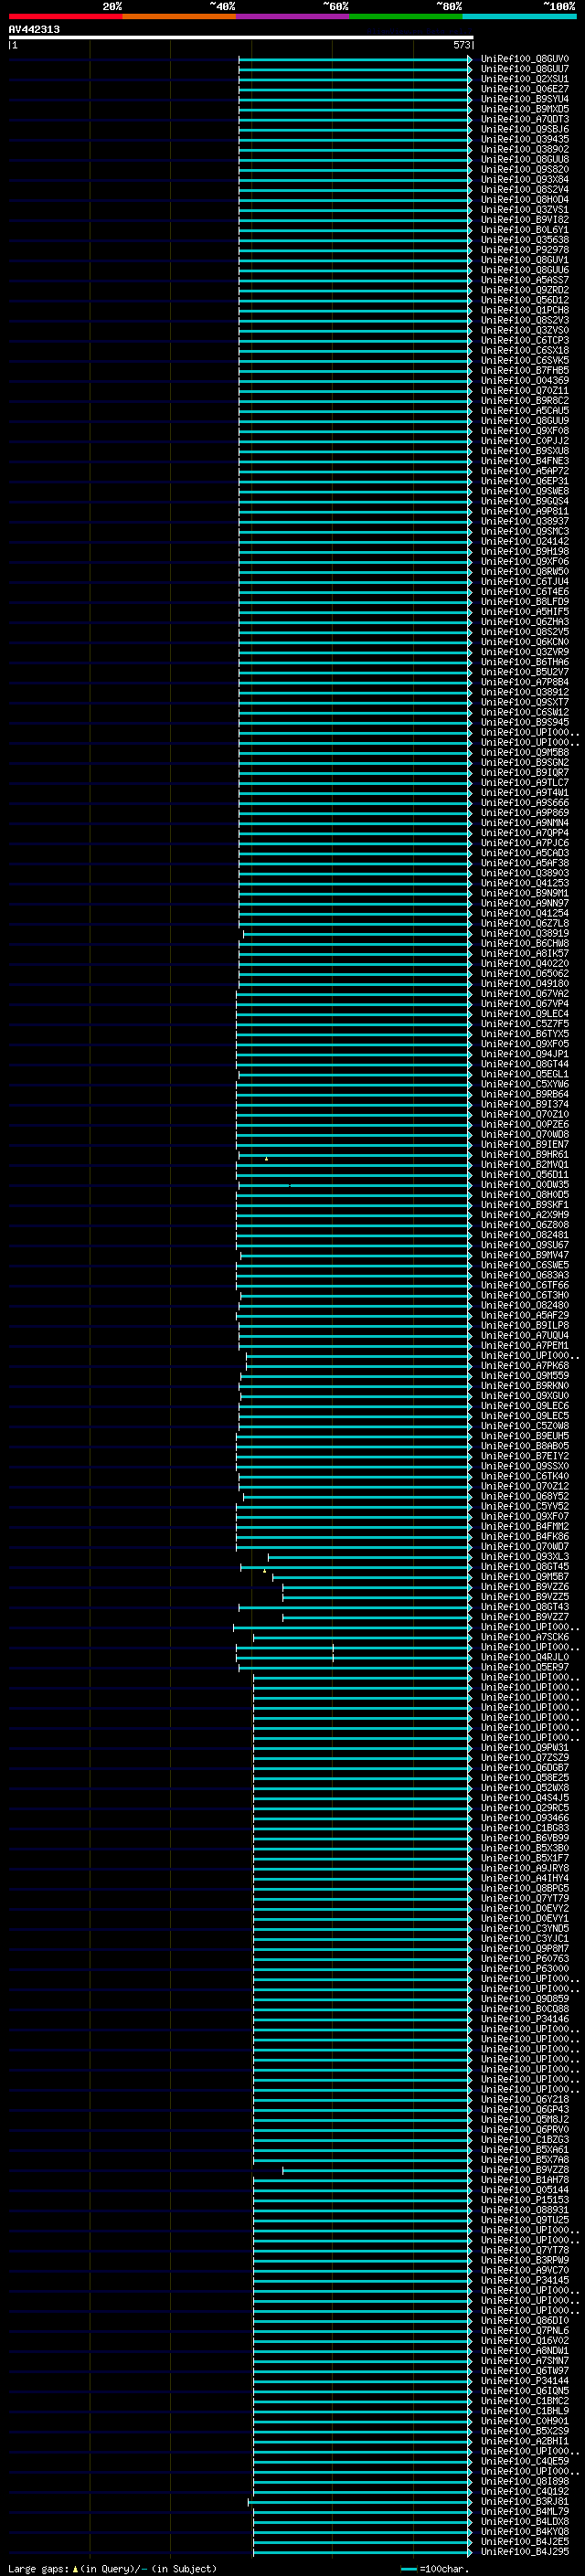Select the UniRef100_Q6EP31 label
The width and height of the screenshot is (585, 2576).
[525, 481]
